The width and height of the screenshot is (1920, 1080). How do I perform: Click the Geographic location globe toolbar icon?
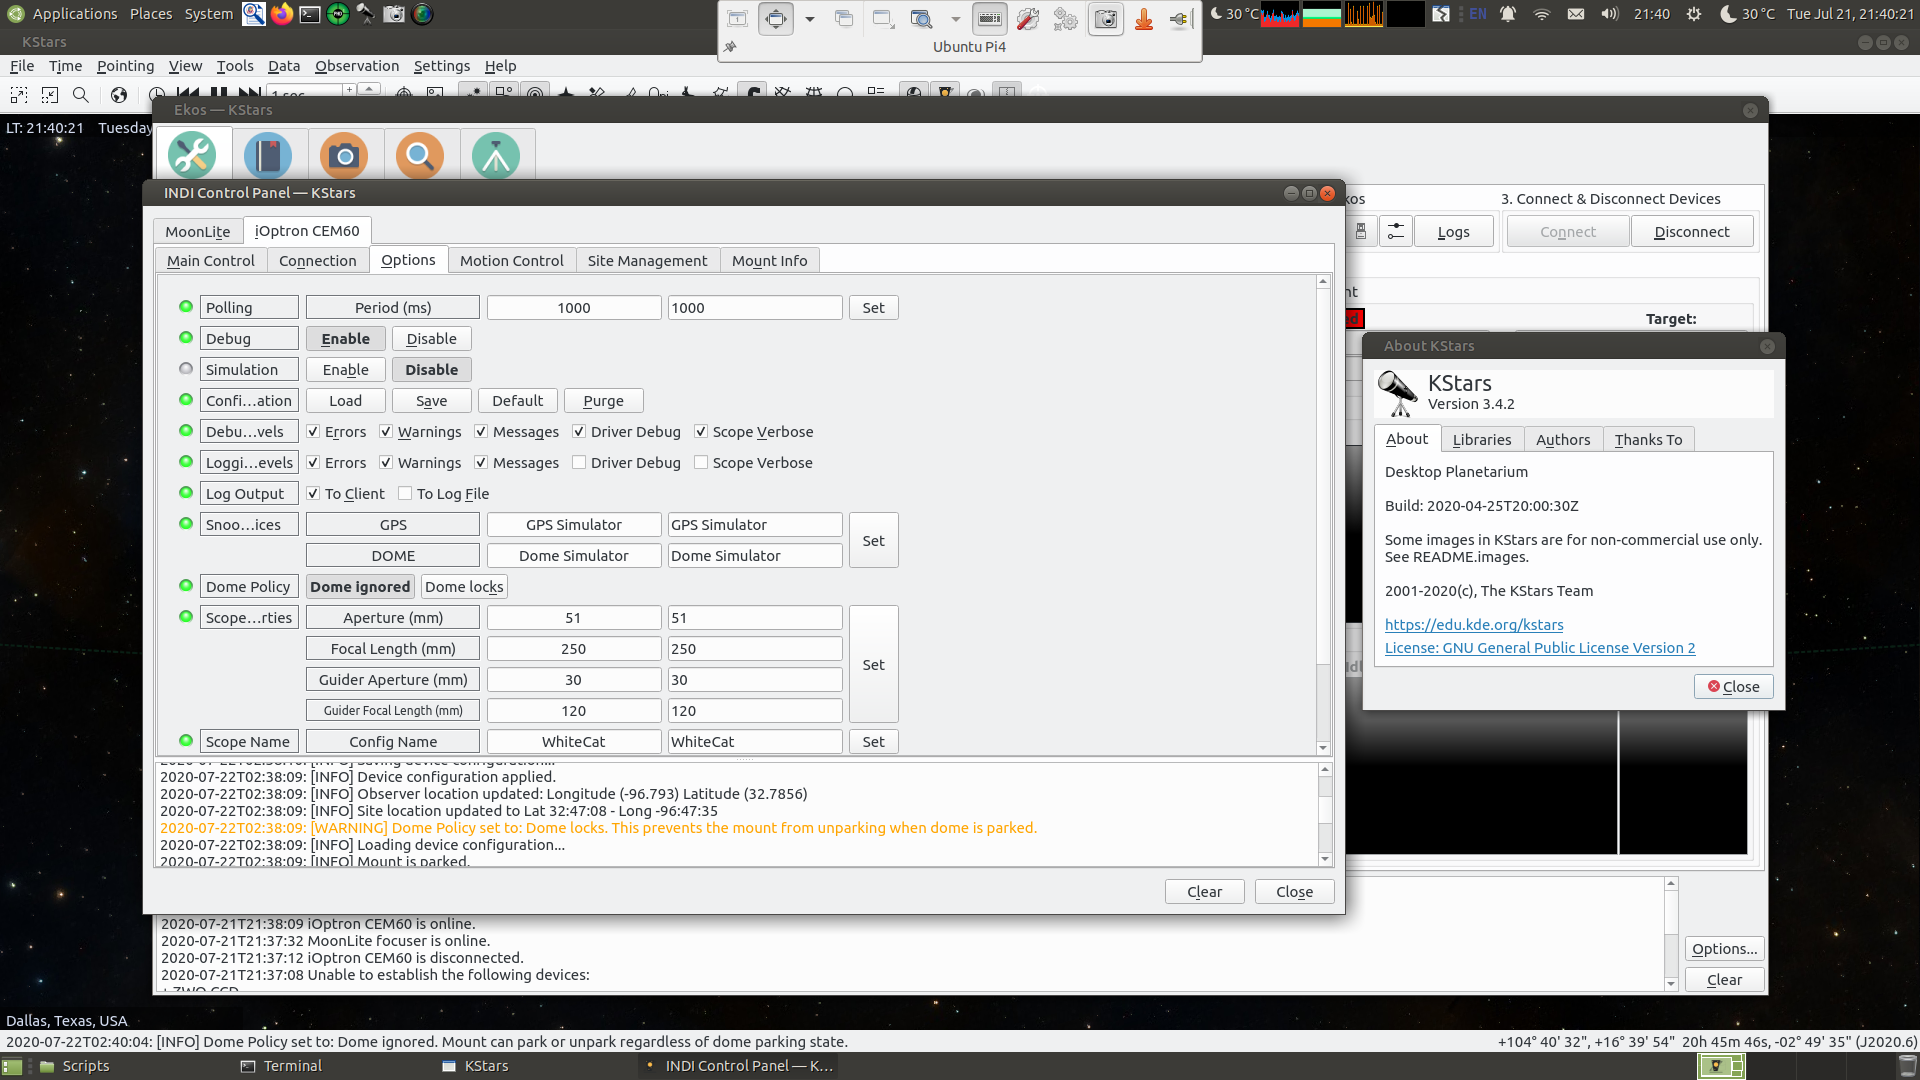pyautogui.click(x=119, y=95)
